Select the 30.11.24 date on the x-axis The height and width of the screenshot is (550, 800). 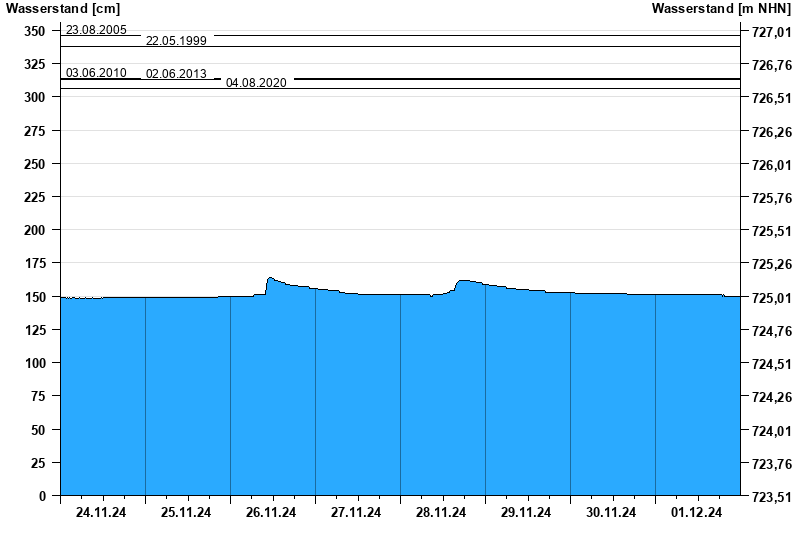pos(611,513)
